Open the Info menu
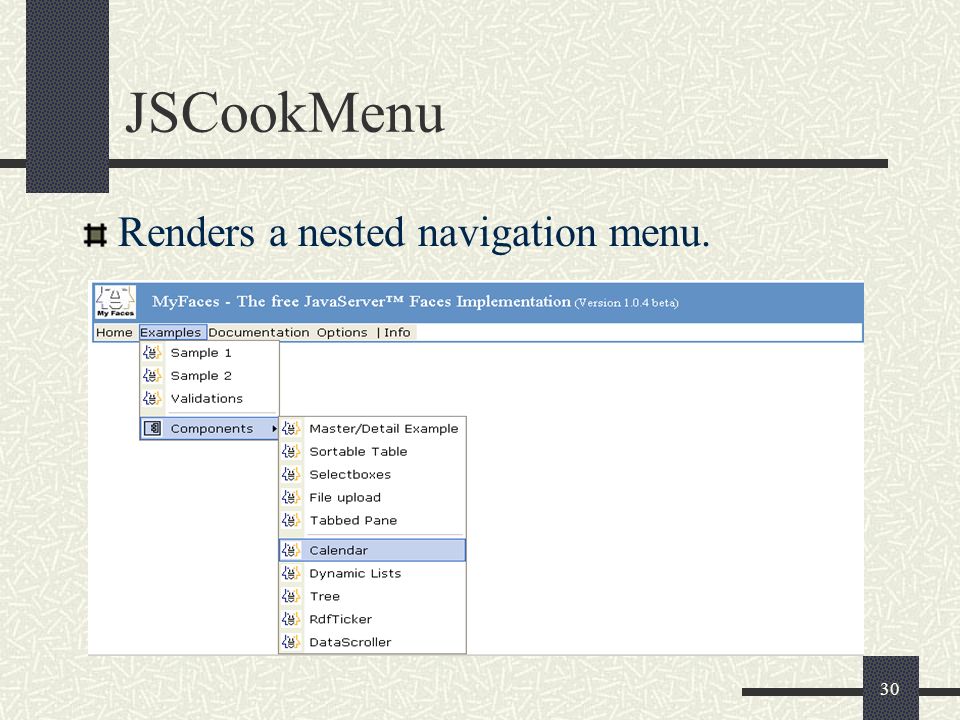960x720 pixels. click(x=397, y=332)
